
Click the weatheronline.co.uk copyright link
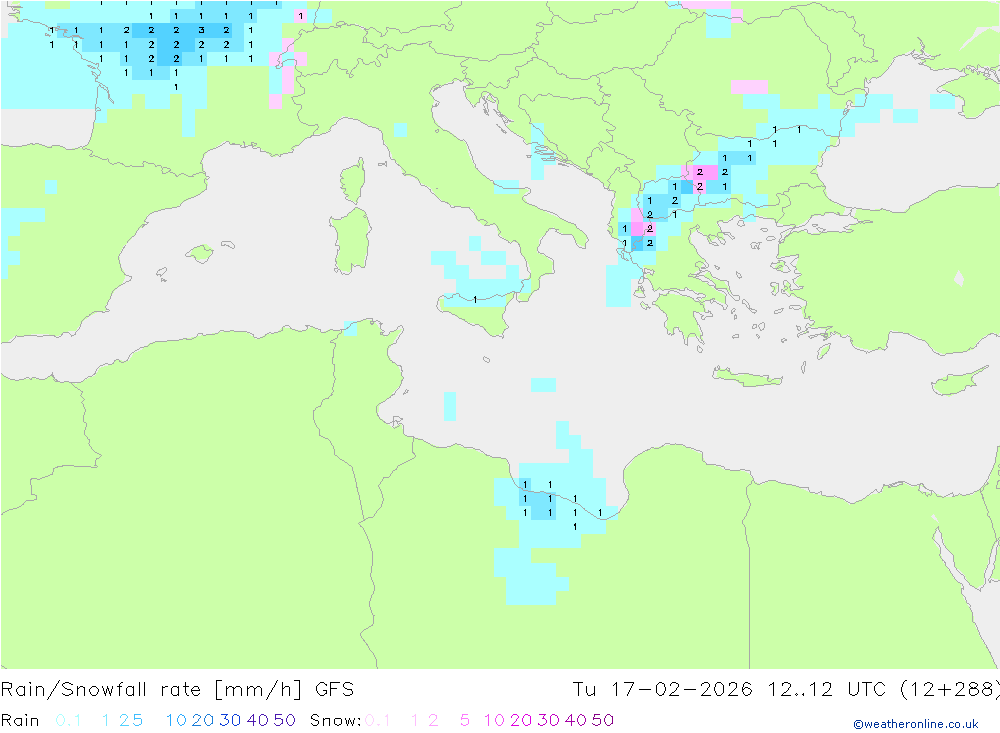pos(916,724)
